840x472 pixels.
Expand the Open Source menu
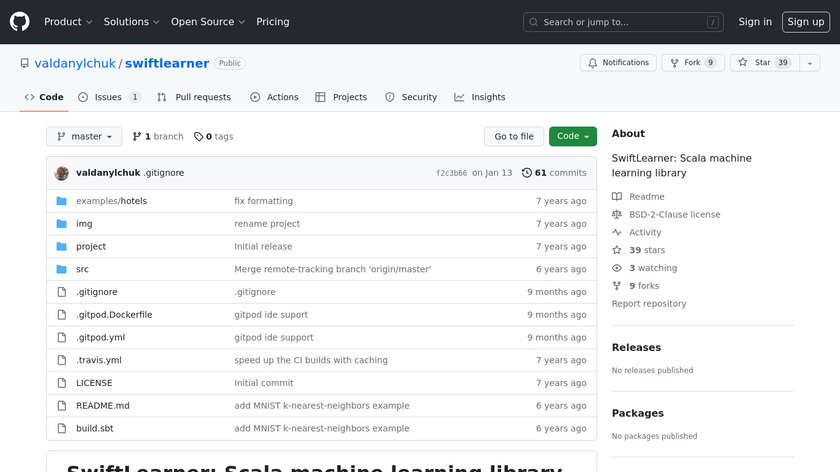coord(208,22)
